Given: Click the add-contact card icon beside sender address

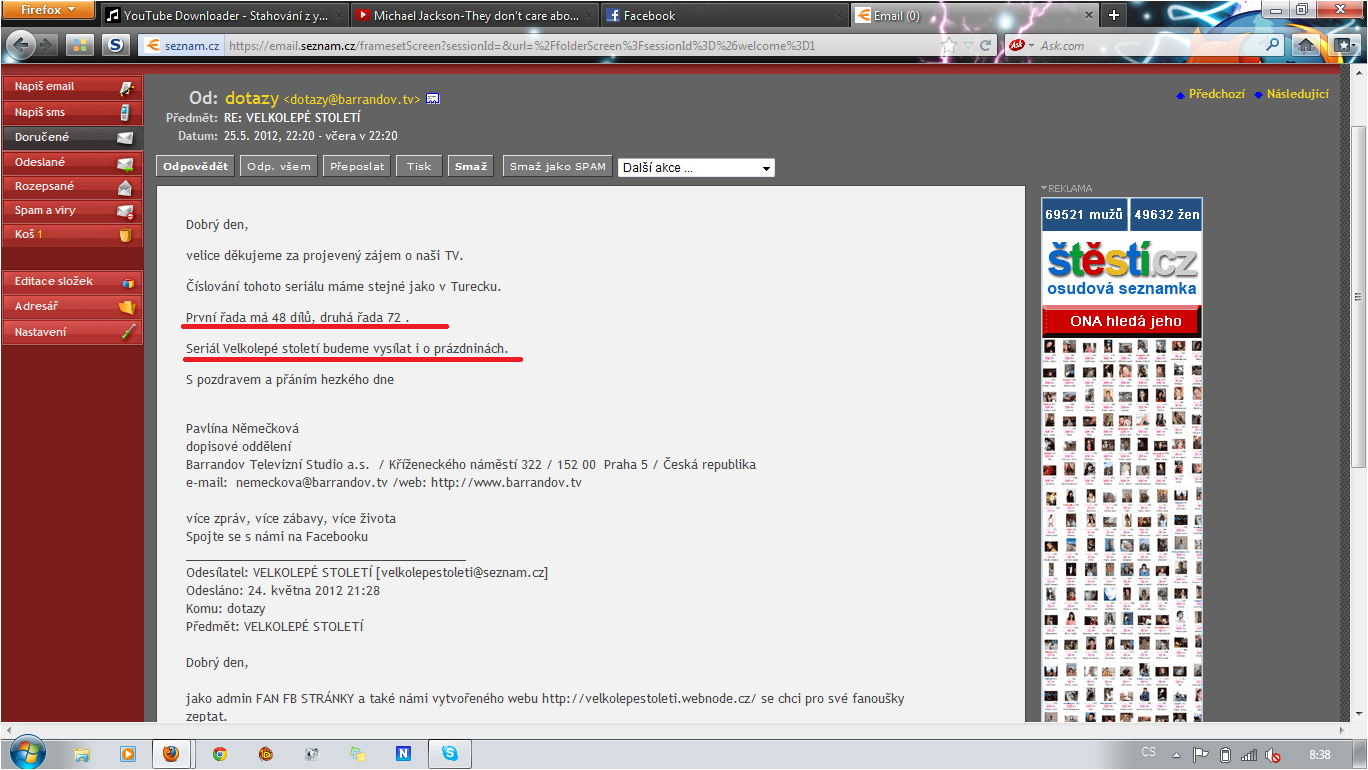Looking at the screenshot, I should pyautogui.click(x=433, y=98).
